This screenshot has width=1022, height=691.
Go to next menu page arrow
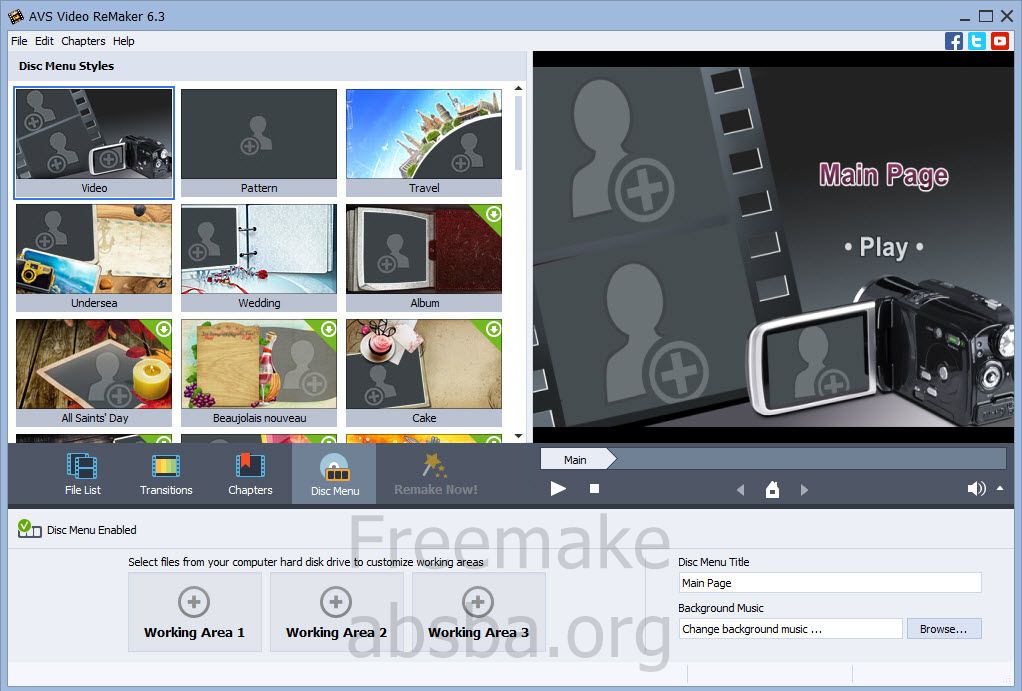804,490
